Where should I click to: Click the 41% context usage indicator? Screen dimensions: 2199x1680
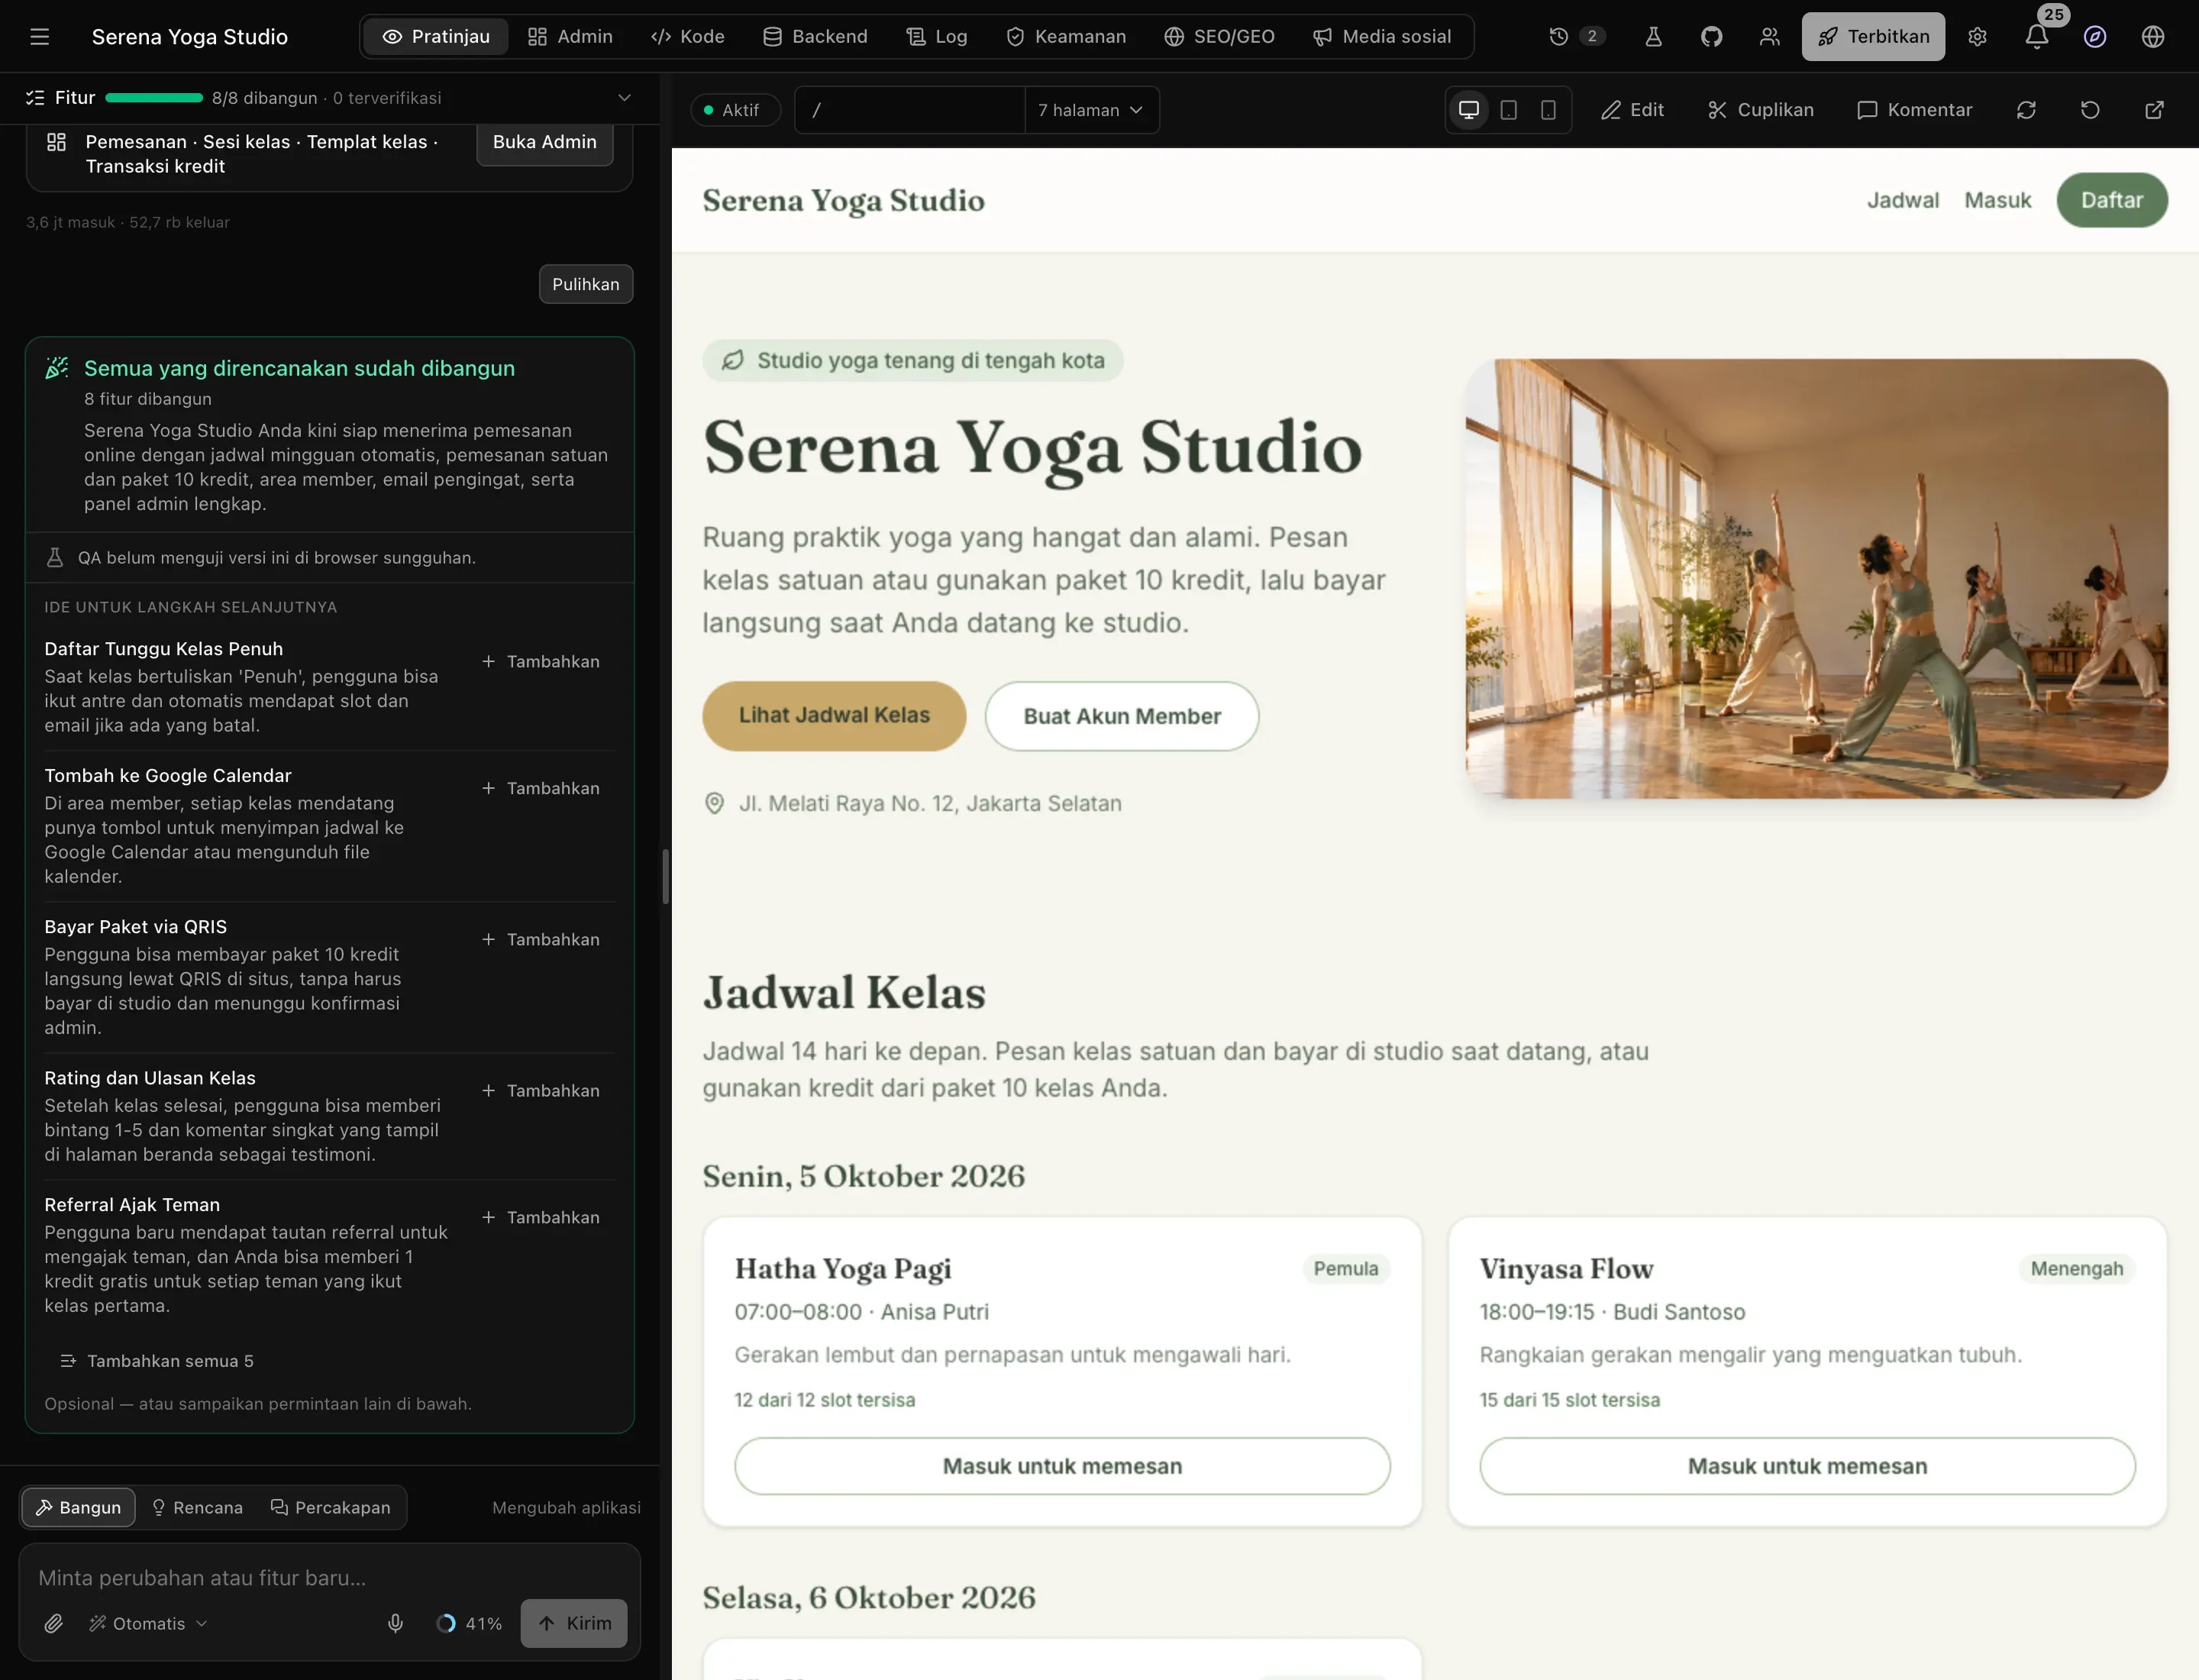pos(469,1623)
